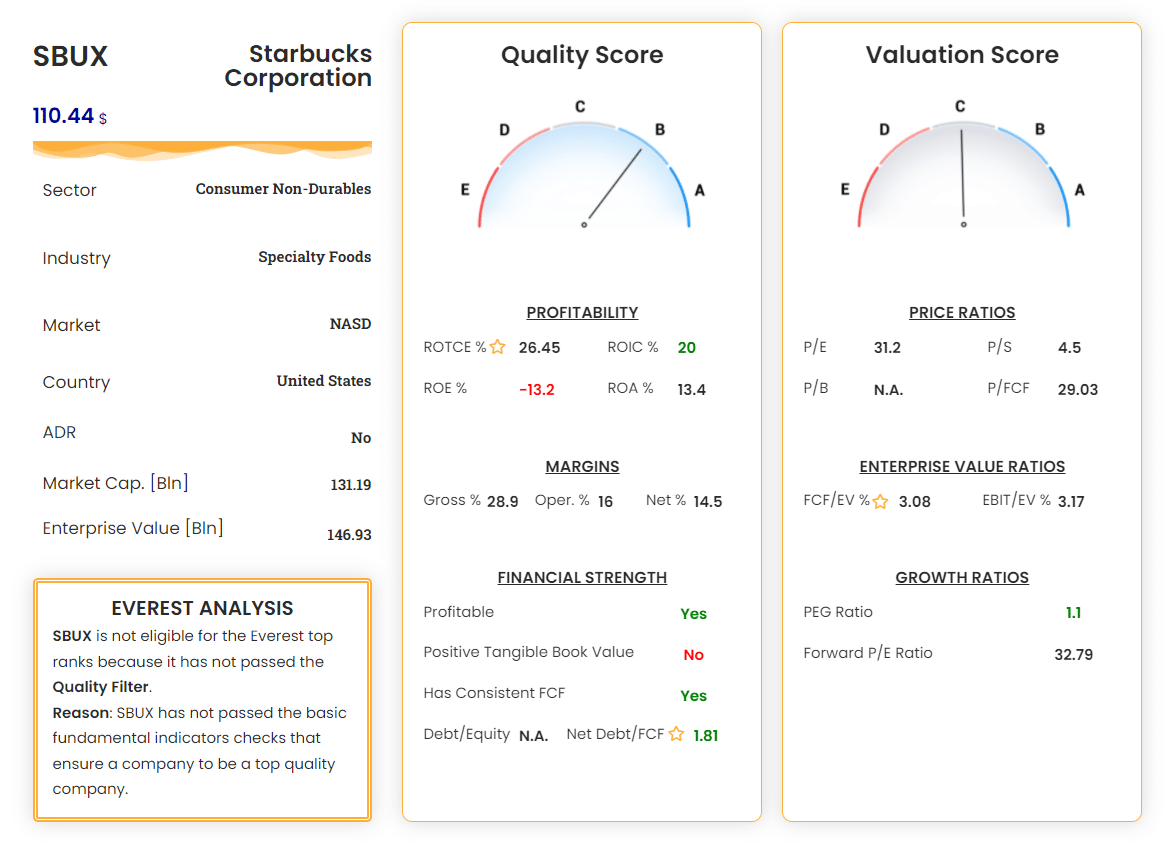Click the Enterprise Value [Bln] label
This screenshot has width=1176, height=842.
(x=133, y=528)
